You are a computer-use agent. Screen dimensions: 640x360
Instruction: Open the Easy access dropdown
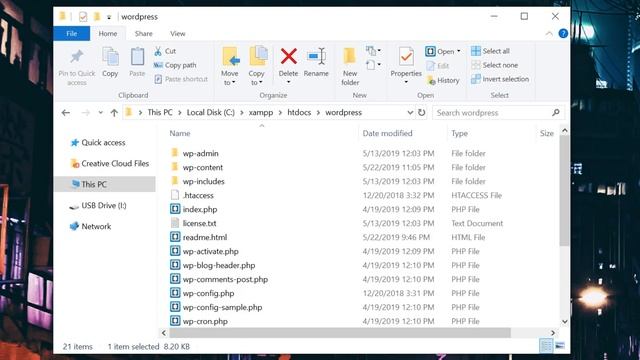pos(373,64)
